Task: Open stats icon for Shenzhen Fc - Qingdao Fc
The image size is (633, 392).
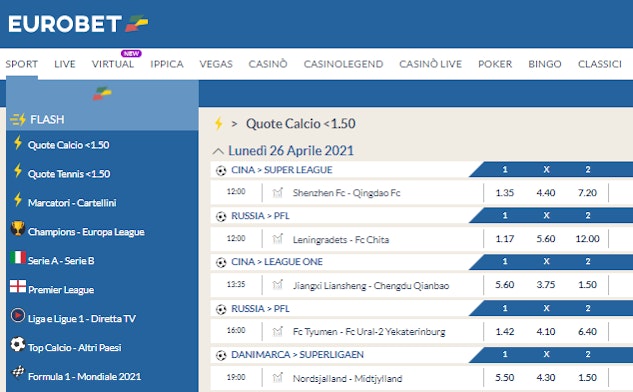Action: click(x=277, y=193)
